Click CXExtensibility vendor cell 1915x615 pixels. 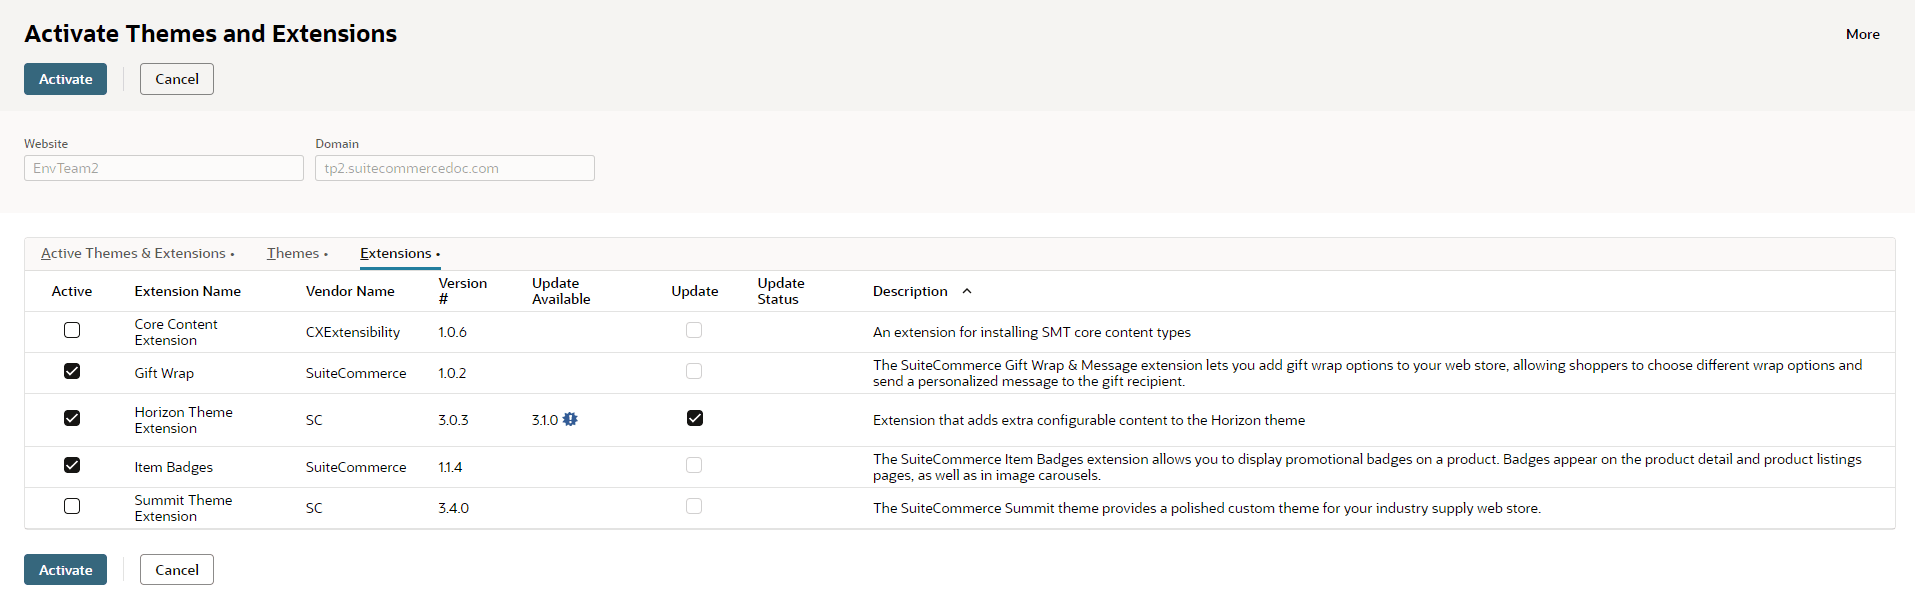(353, 332)
